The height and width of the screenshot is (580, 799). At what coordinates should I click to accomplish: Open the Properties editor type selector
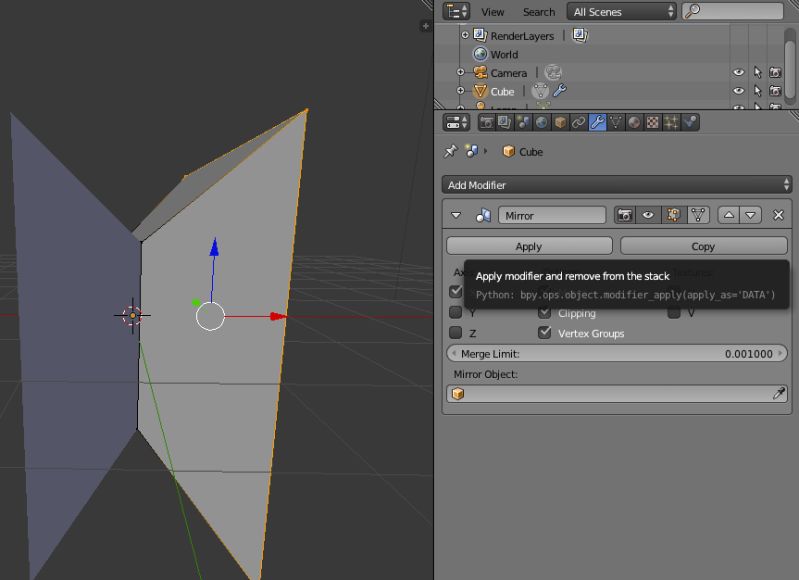tap(457, 122)
